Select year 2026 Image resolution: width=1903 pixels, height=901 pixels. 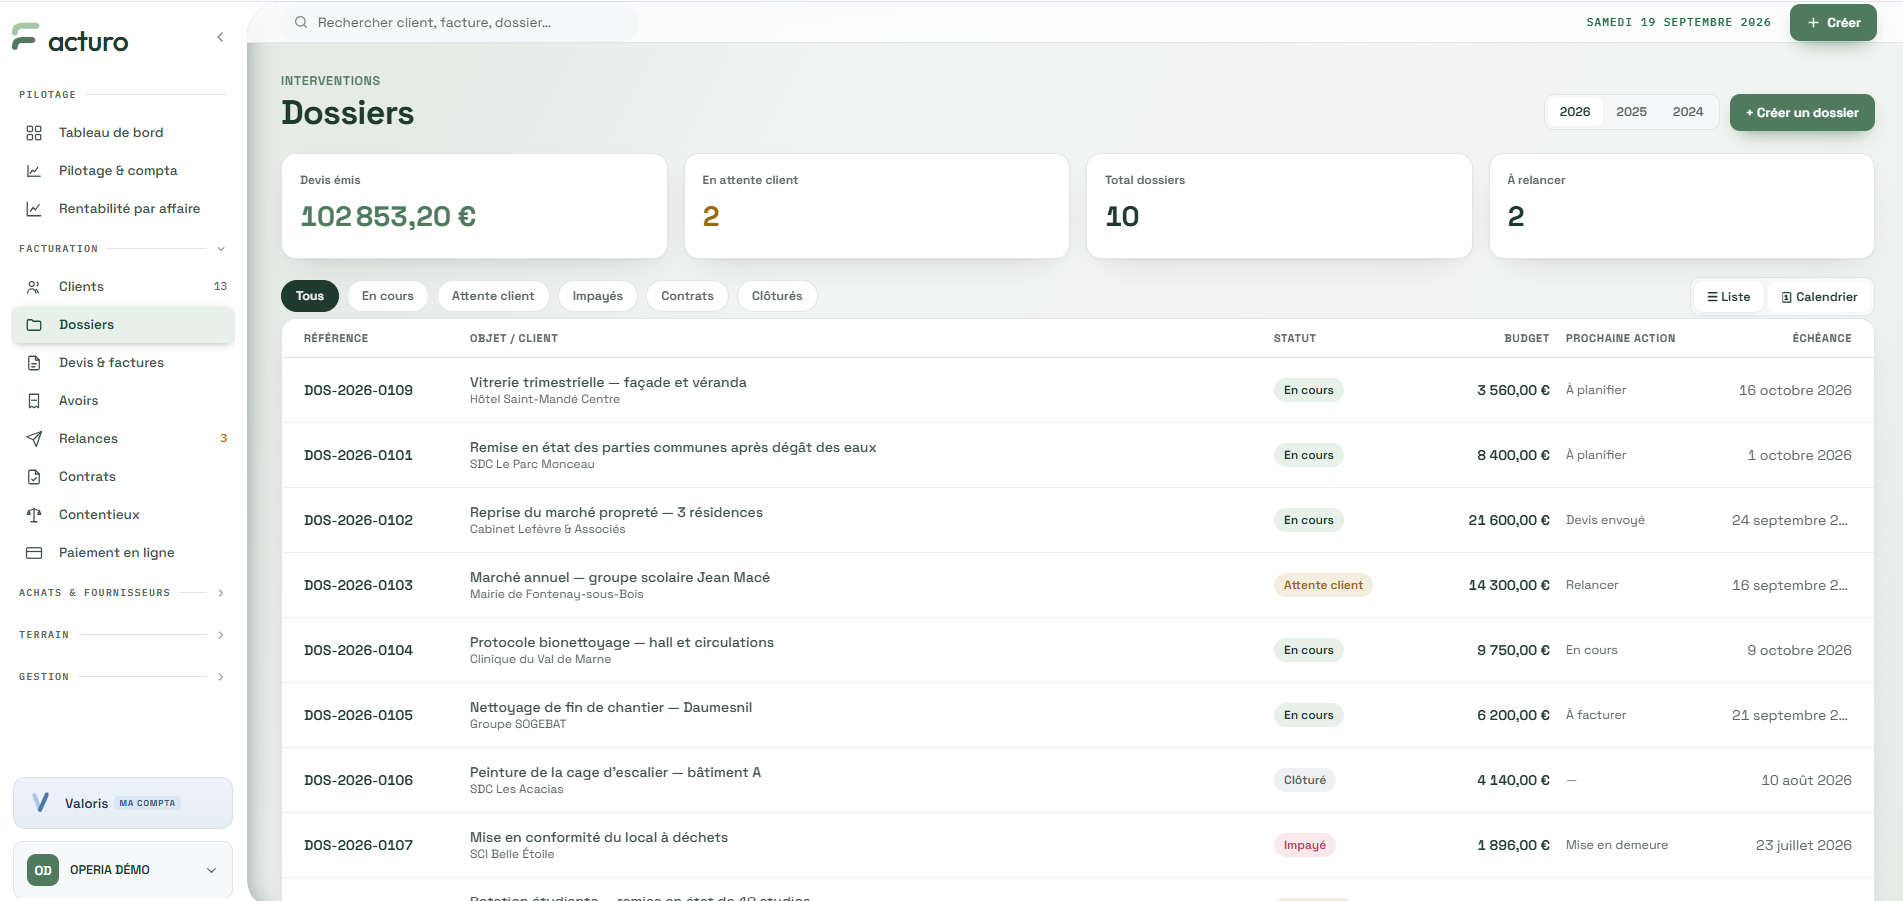[x=1575, y=112]
